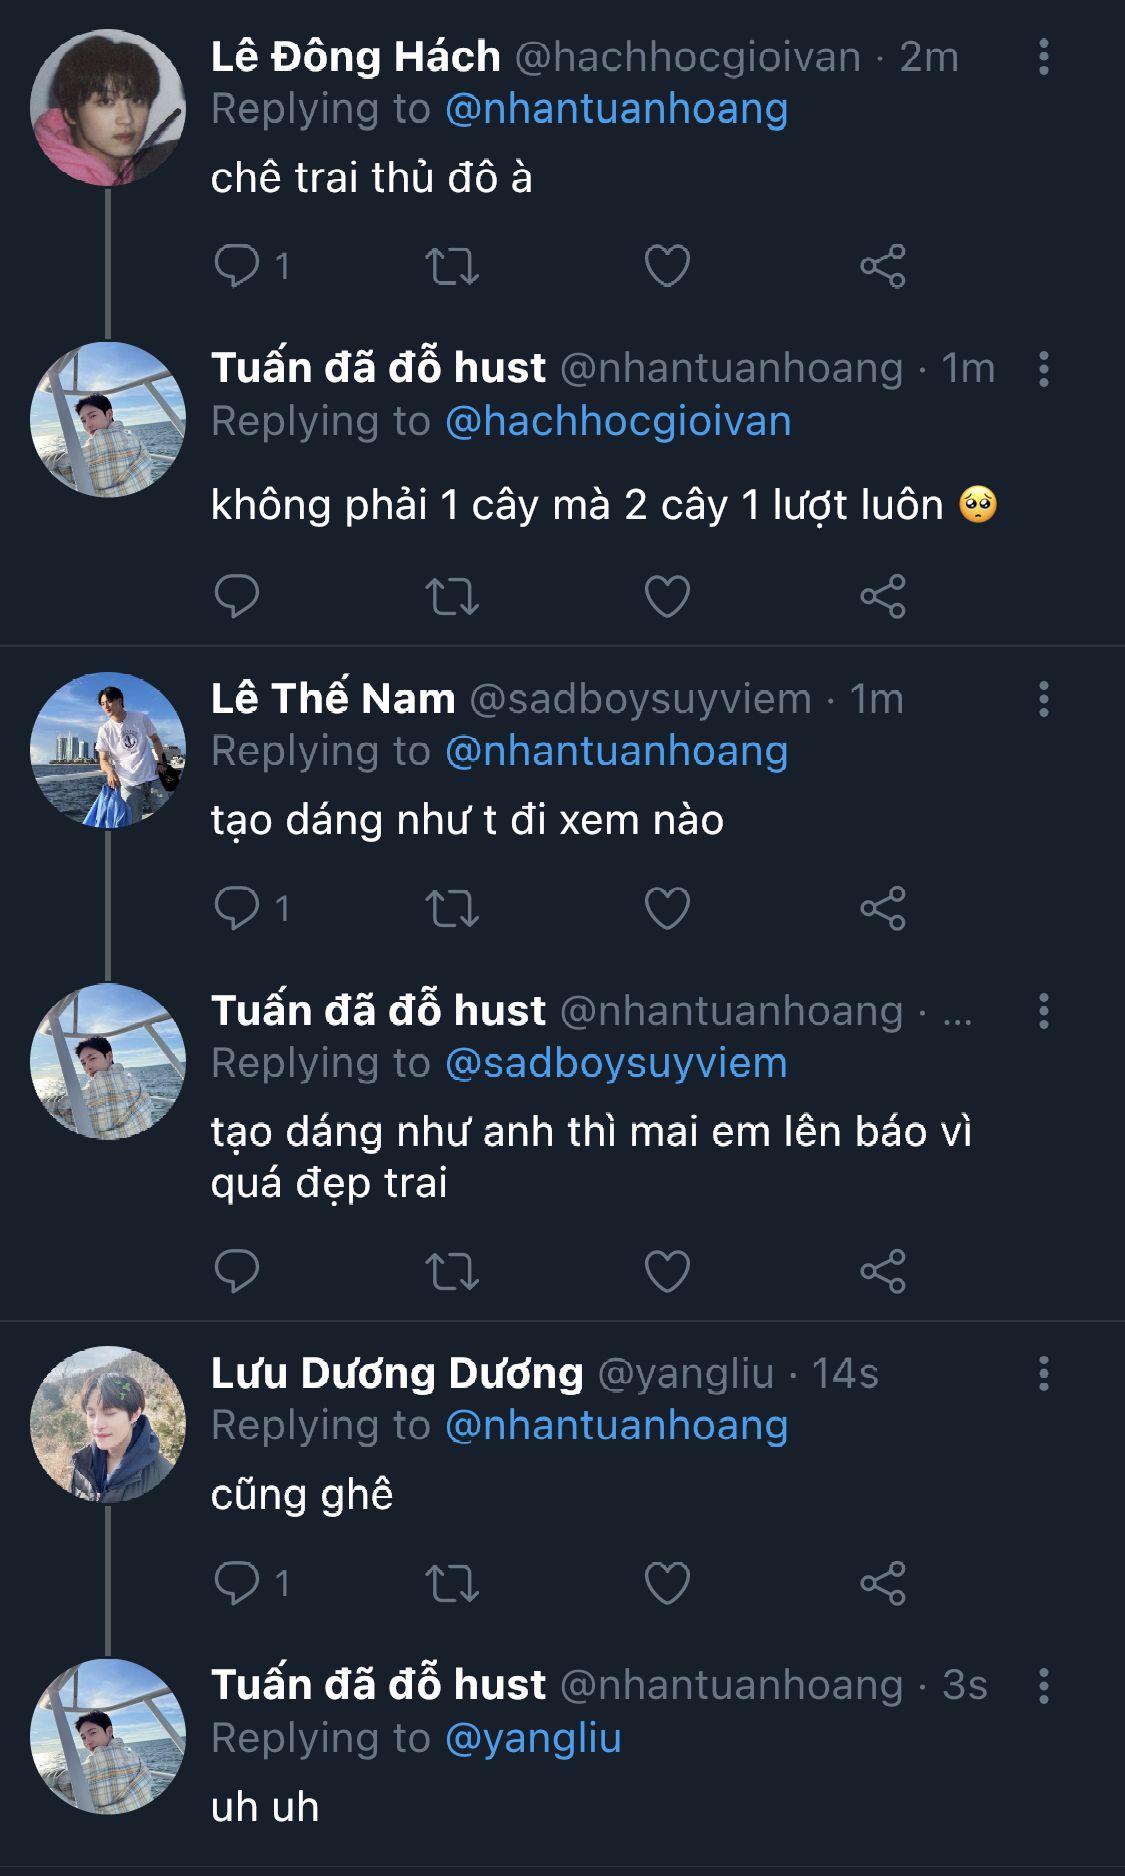Share the "quá đẹp trai" tweet
The width and height of the screenshot is (1125, 1876).
[x=882, y=1271]
